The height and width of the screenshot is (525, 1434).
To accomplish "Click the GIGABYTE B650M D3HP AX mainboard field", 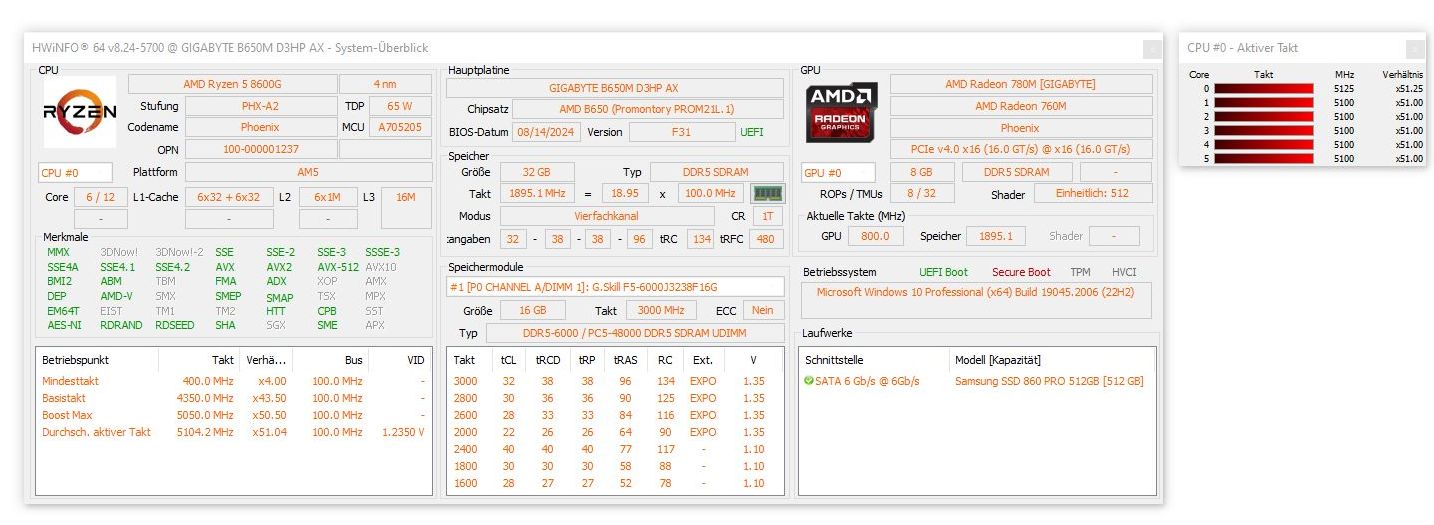I will tap(613, 88).
